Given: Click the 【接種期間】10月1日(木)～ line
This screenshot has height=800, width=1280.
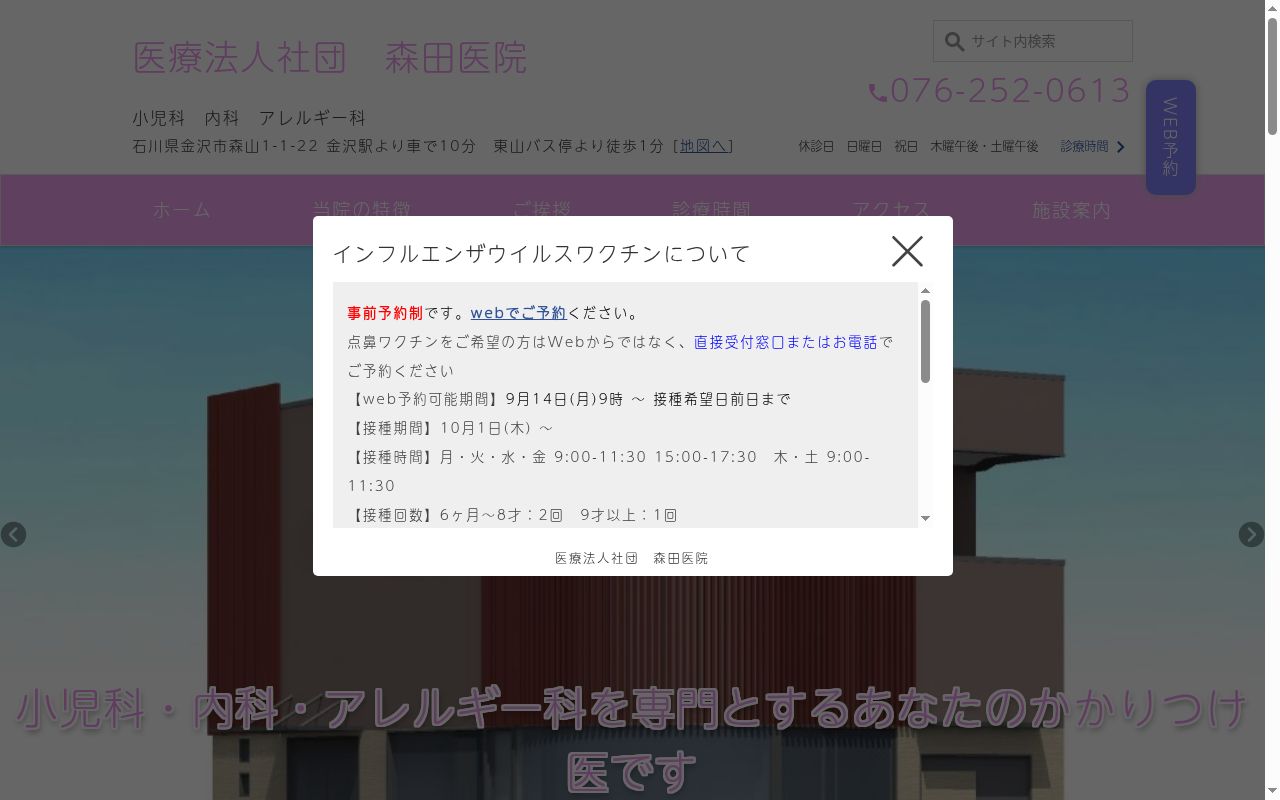Looking at the screenshot, I should [450, 428].
